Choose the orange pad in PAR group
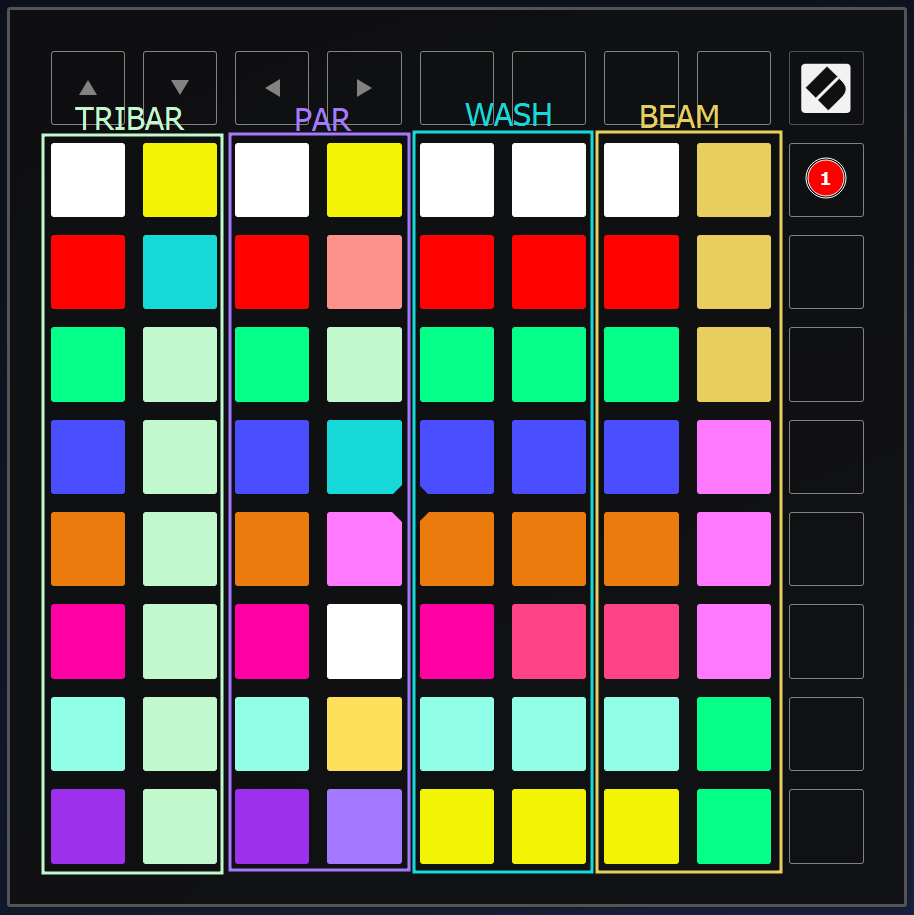Image resolution: width=914 pixels, height=915 pixels. coord(272,549)
